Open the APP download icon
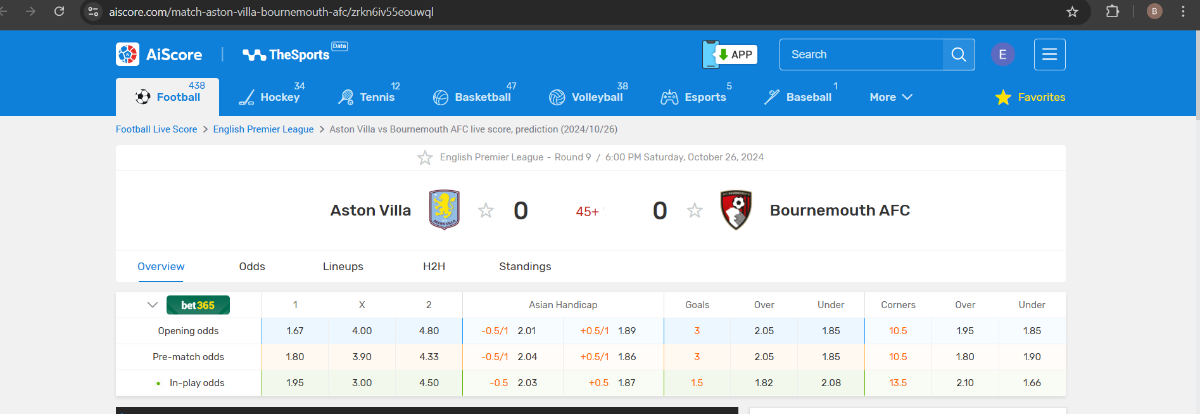The width and height of the screenshot is (1200, 414). tap(729, 54)
